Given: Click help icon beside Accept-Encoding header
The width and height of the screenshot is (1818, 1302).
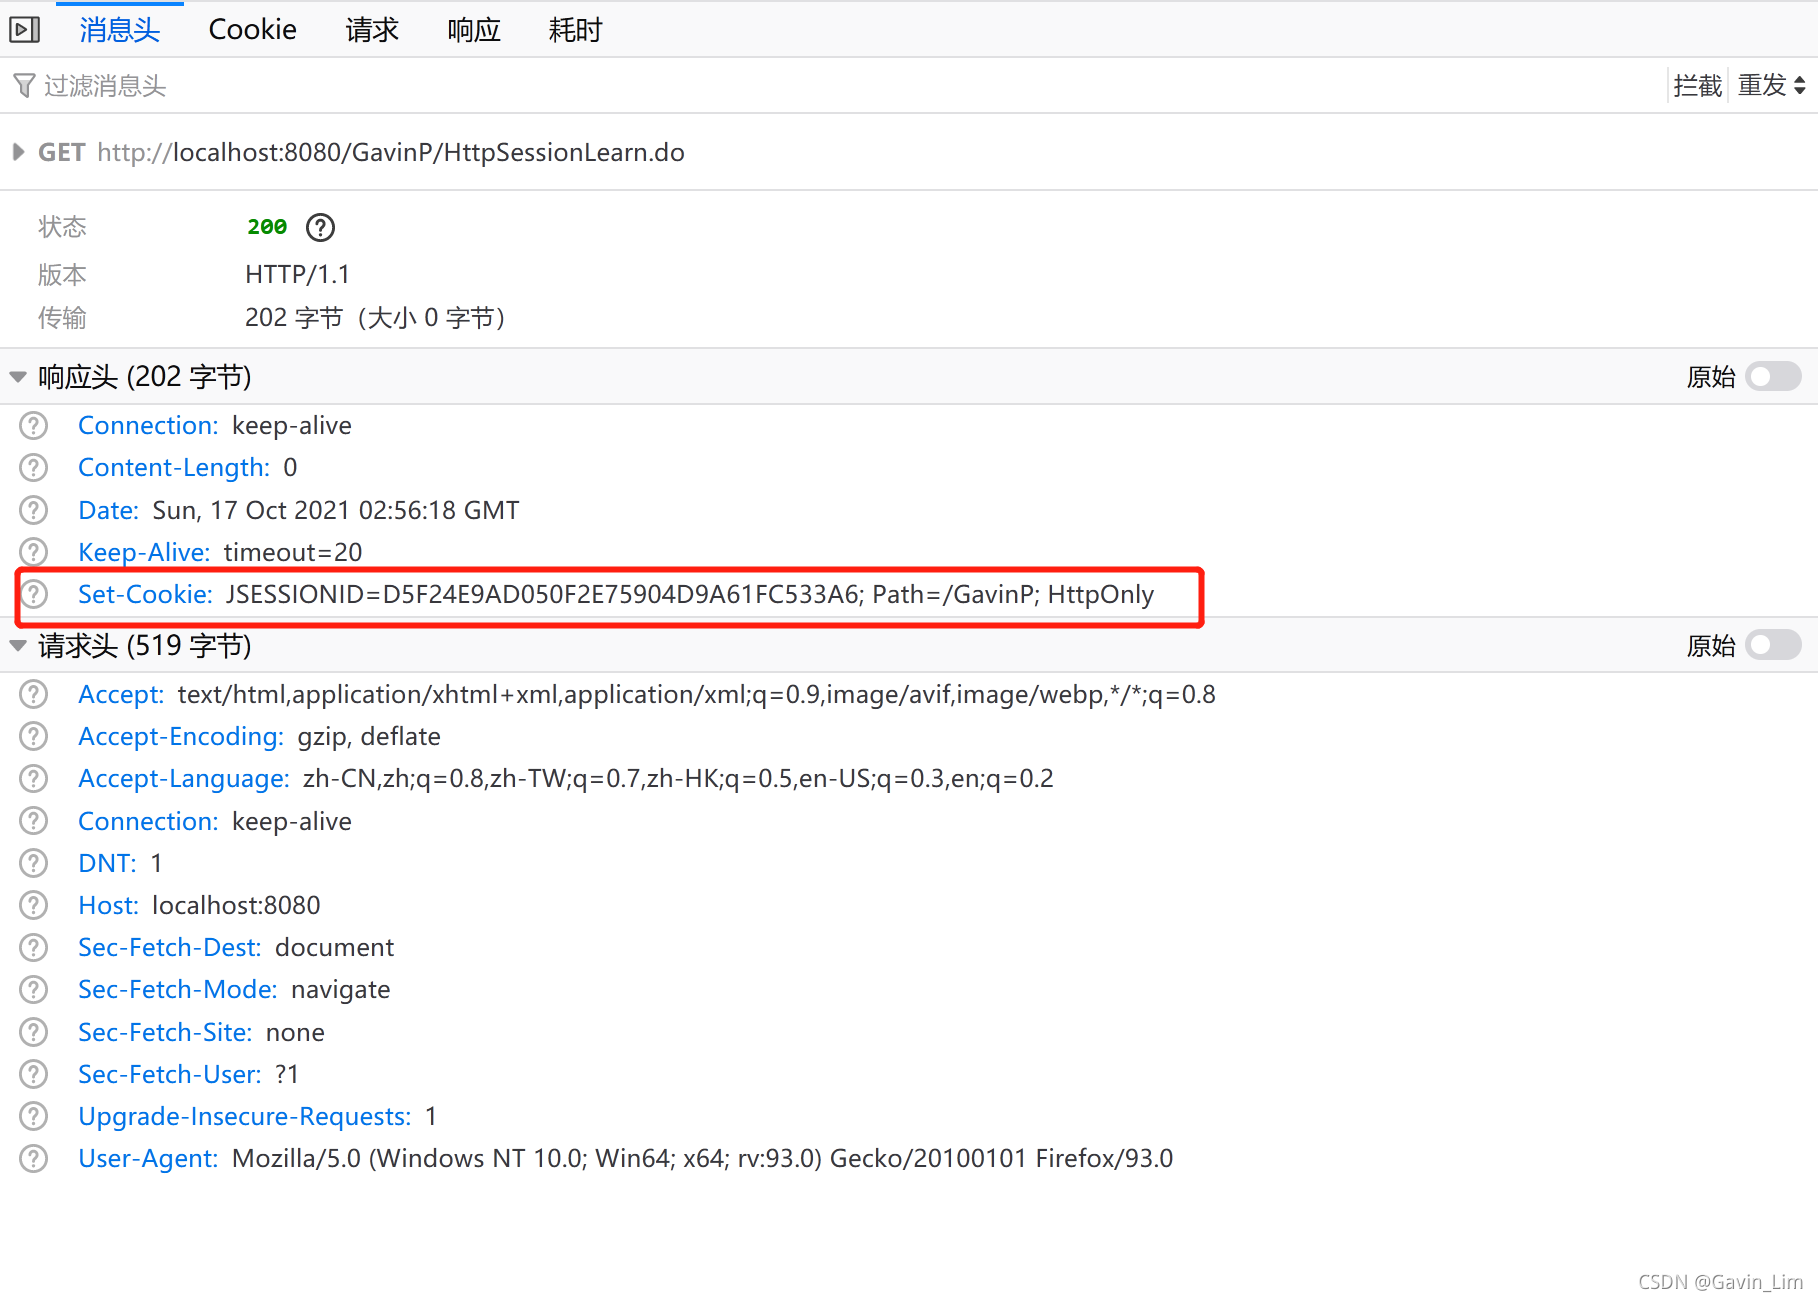Looking at the screenshot, I should pos(34,737).
